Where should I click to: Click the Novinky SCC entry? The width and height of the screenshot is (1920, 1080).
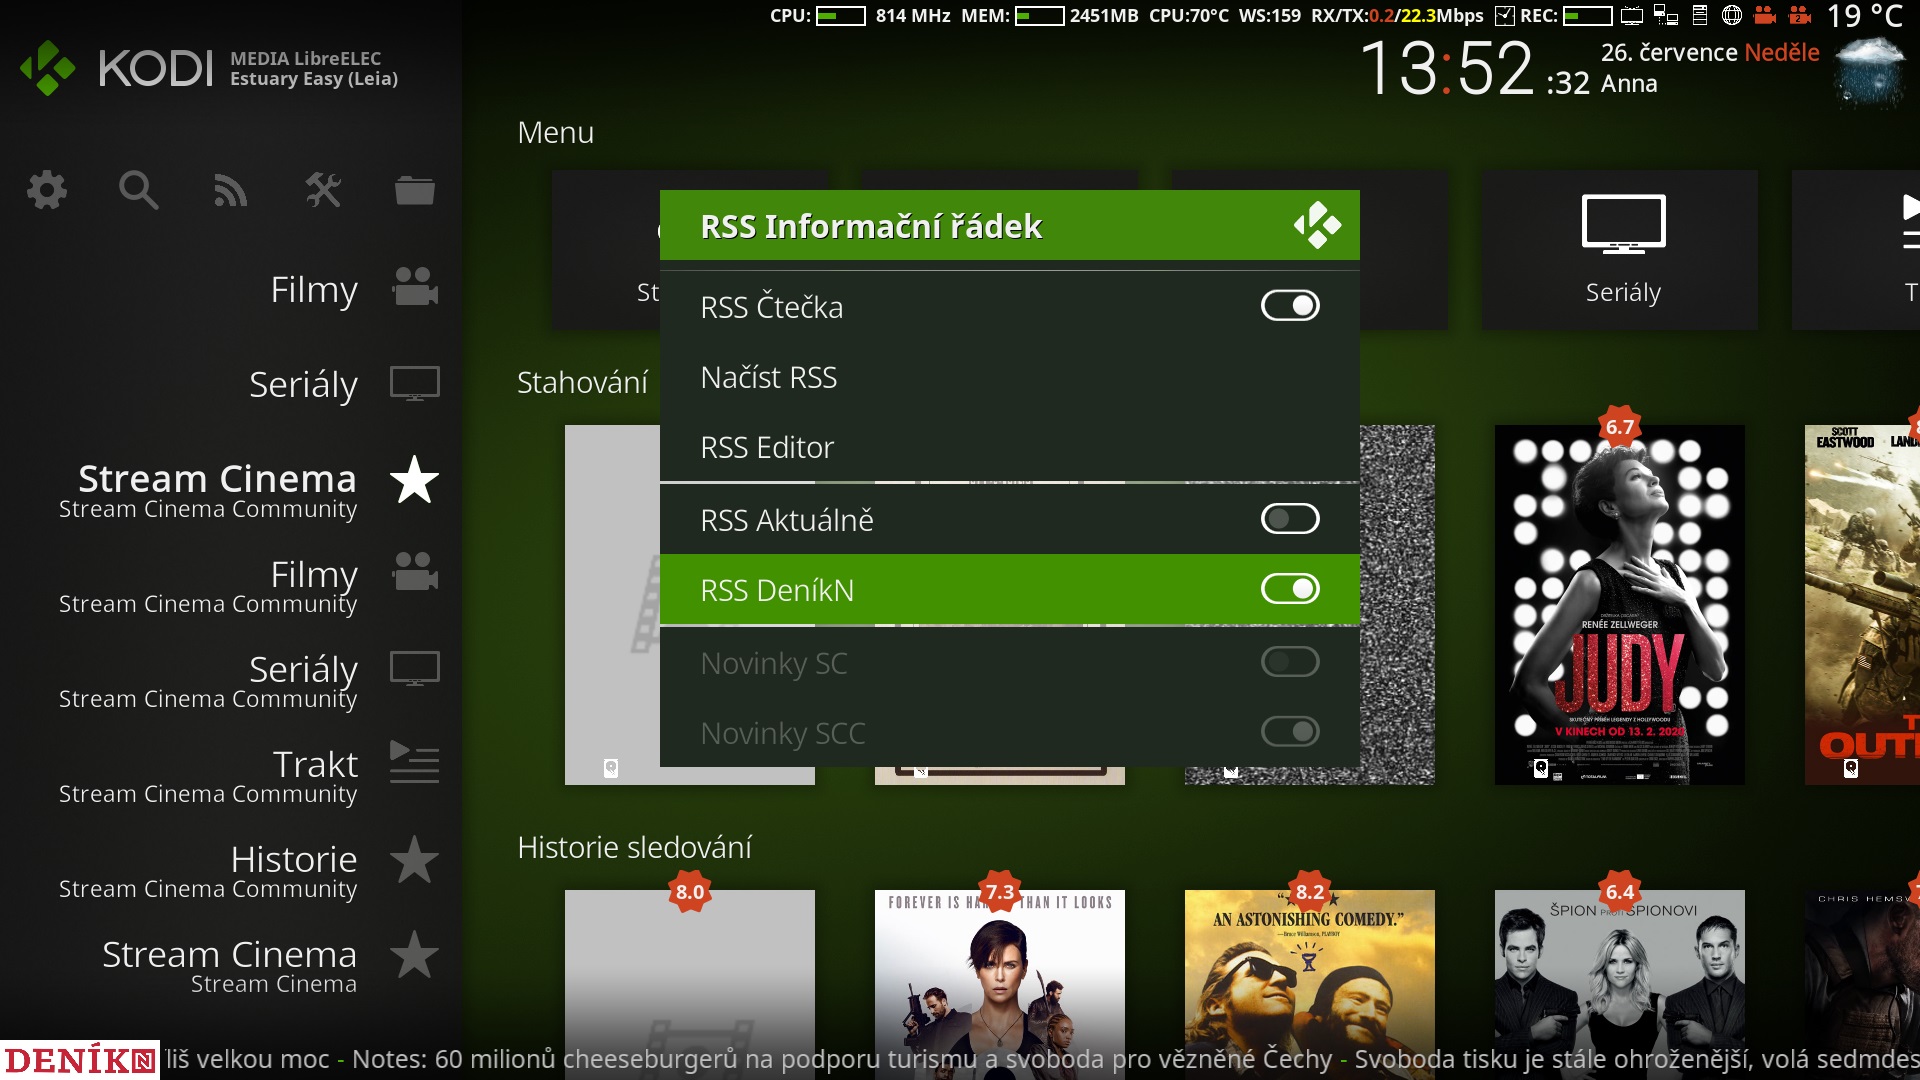(x=783, y=733)
